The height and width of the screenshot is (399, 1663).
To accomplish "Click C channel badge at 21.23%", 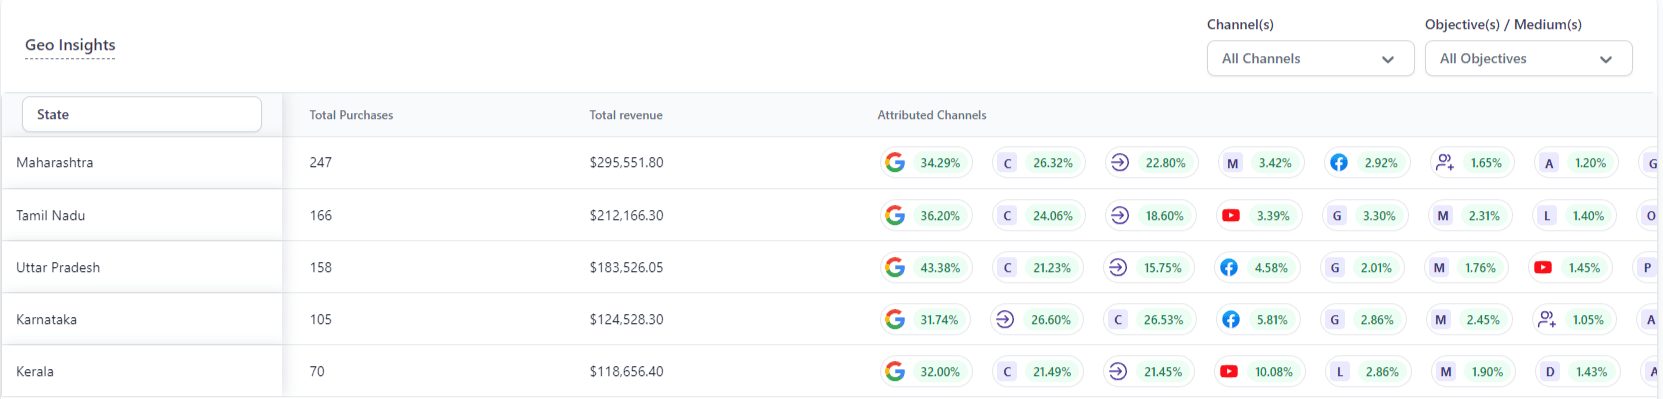I will 1007,268.
